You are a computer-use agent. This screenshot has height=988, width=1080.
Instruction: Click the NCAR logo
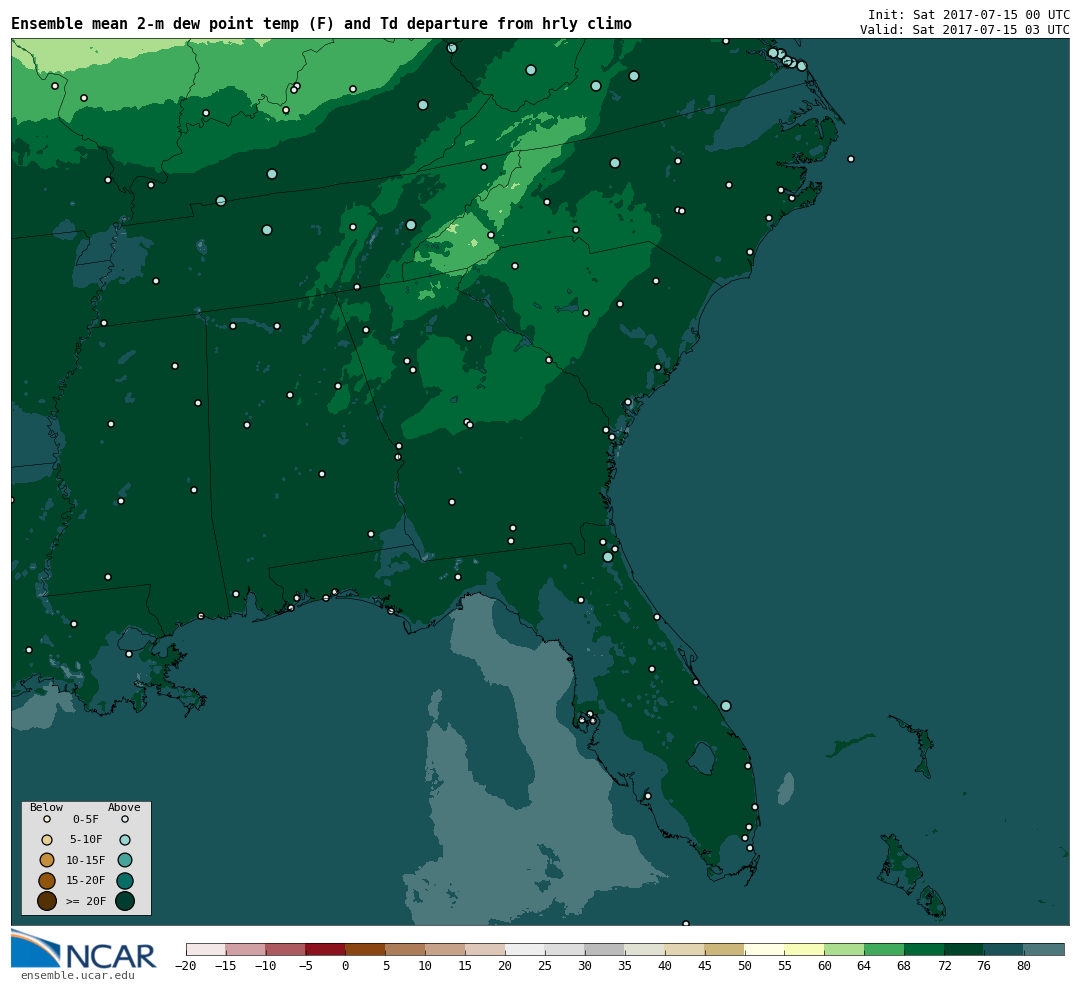pos(84,949)
